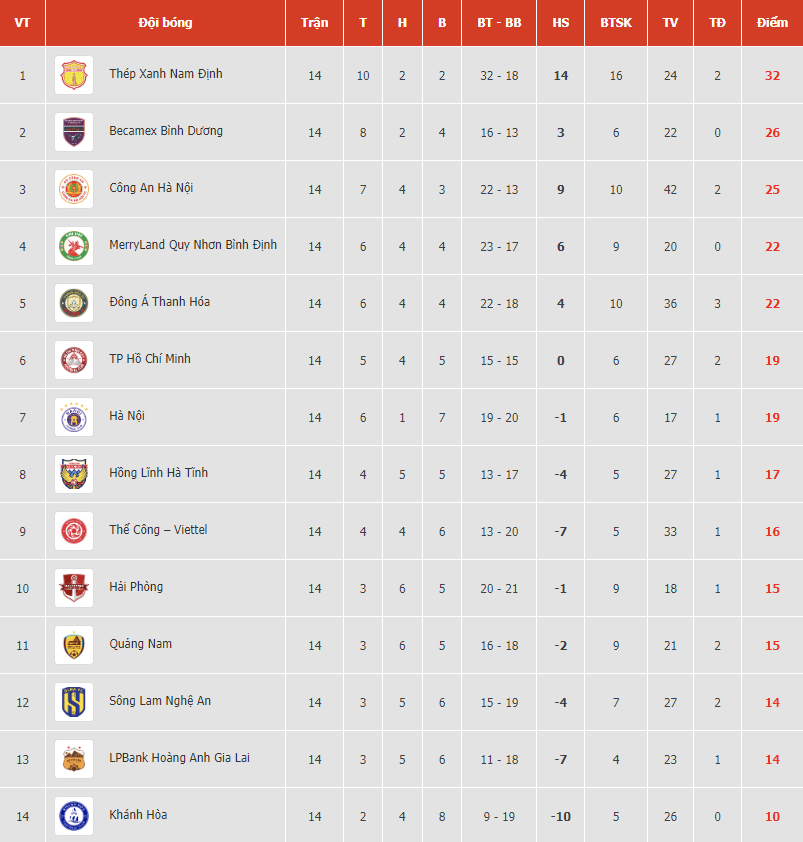Click the Đội bóng column header
The height and width of the screenshot is (842, 803).
165,23
